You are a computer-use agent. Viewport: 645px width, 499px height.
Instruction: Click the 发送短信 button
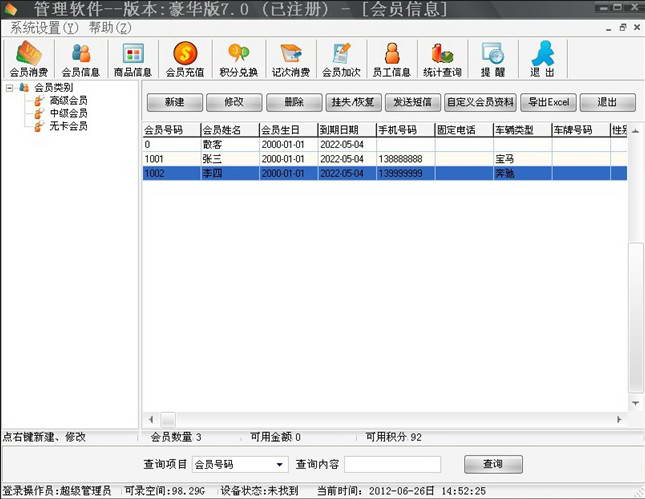point(413,102)
